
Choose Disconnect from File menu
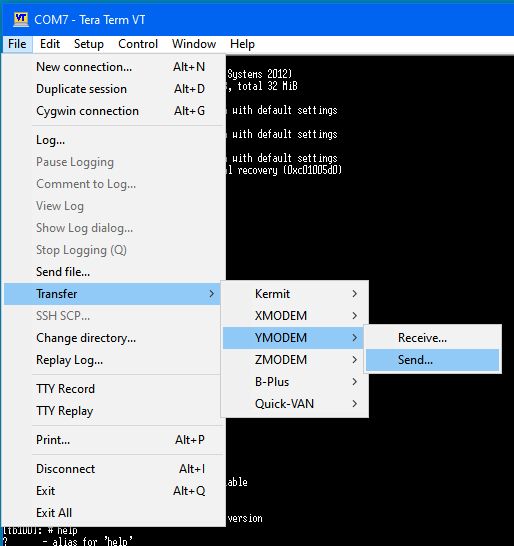(112, 469)
